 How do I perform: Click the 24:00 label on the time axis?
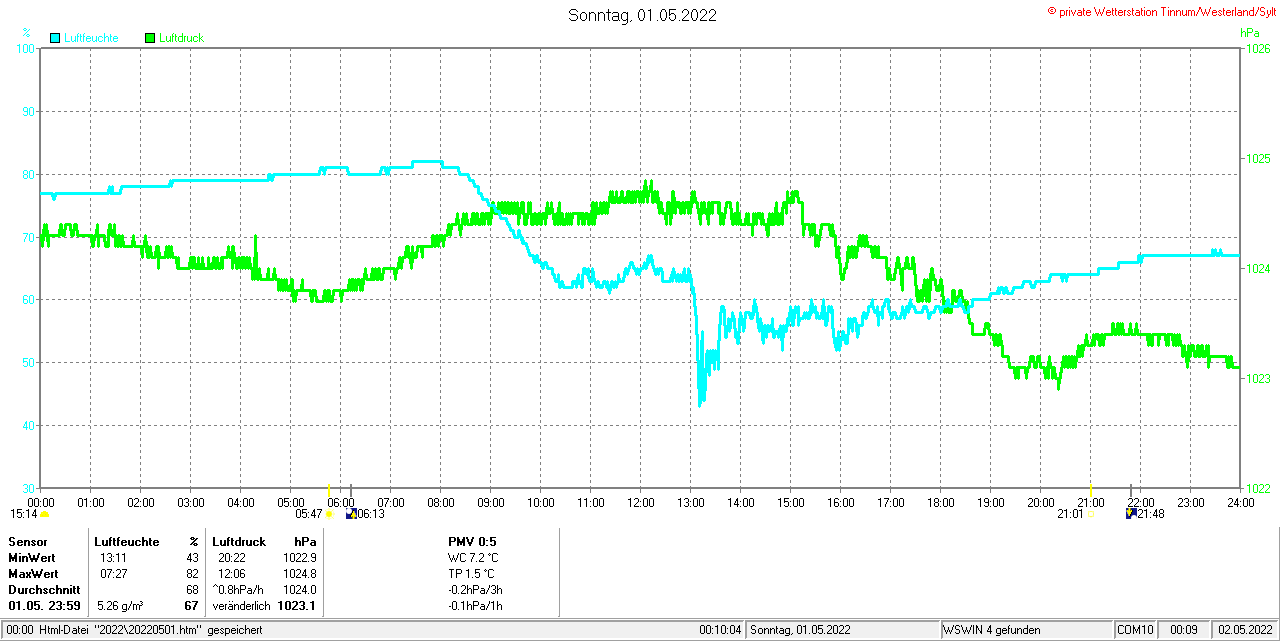[1241, 502]
